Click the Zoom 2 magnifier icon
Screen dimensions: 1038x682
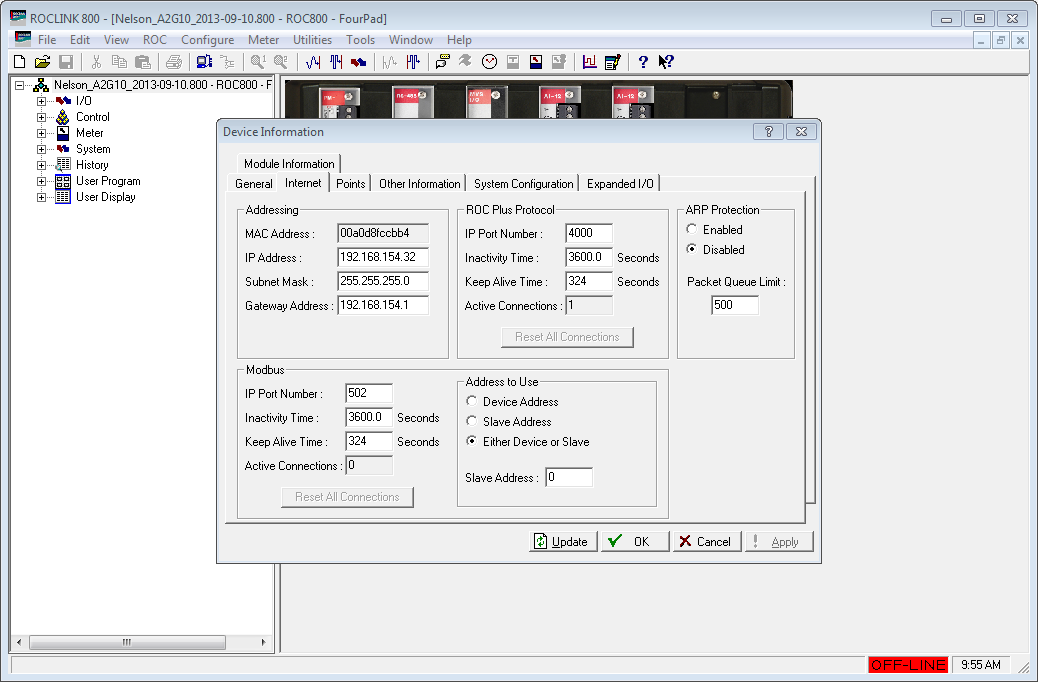[x=281, y=62]
